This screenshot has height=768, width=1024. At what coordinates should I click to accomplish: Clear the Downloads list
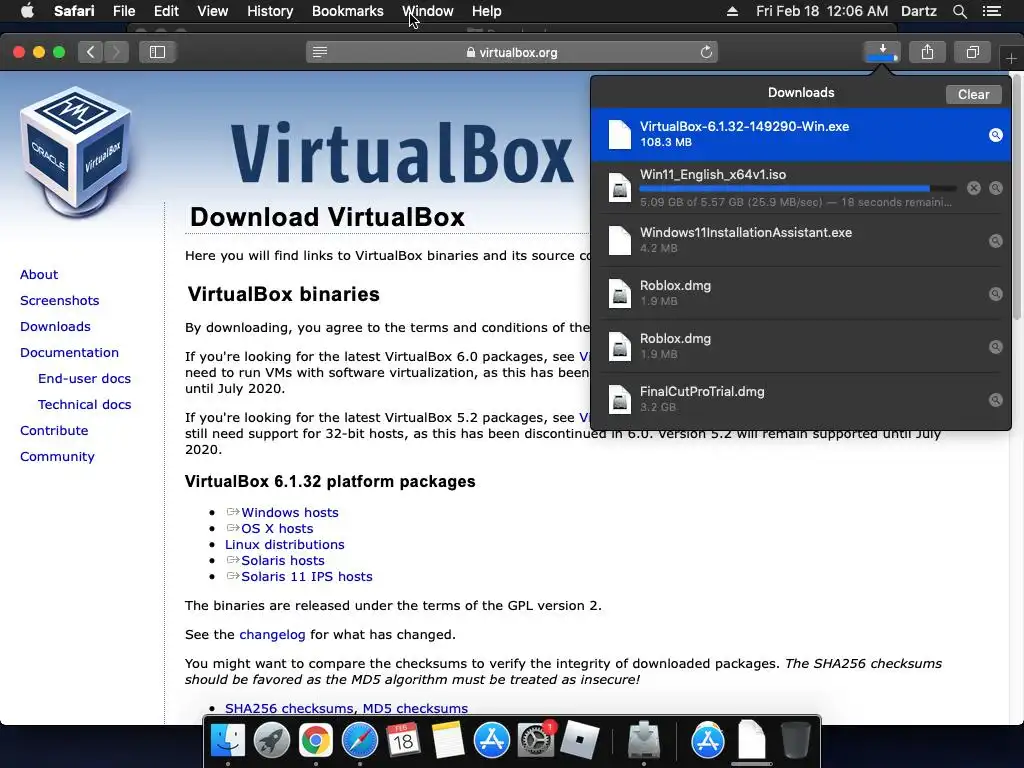973,95
